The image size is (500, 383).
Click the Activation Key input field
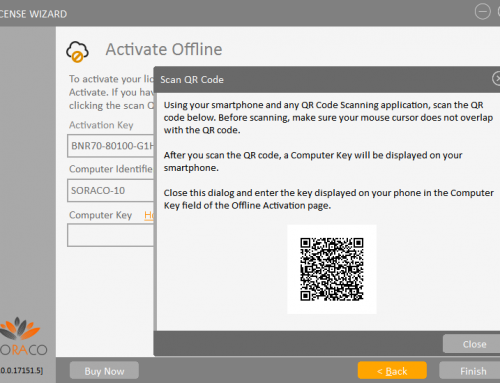[111, 146]
